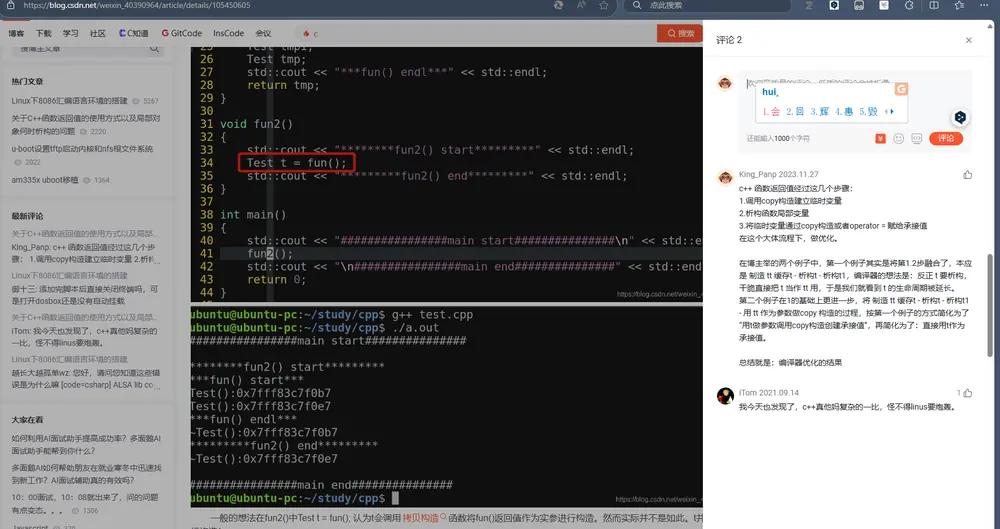Open emoji picker in comment box
Viewport: 1000px width, 529px height.
[899, 138]
